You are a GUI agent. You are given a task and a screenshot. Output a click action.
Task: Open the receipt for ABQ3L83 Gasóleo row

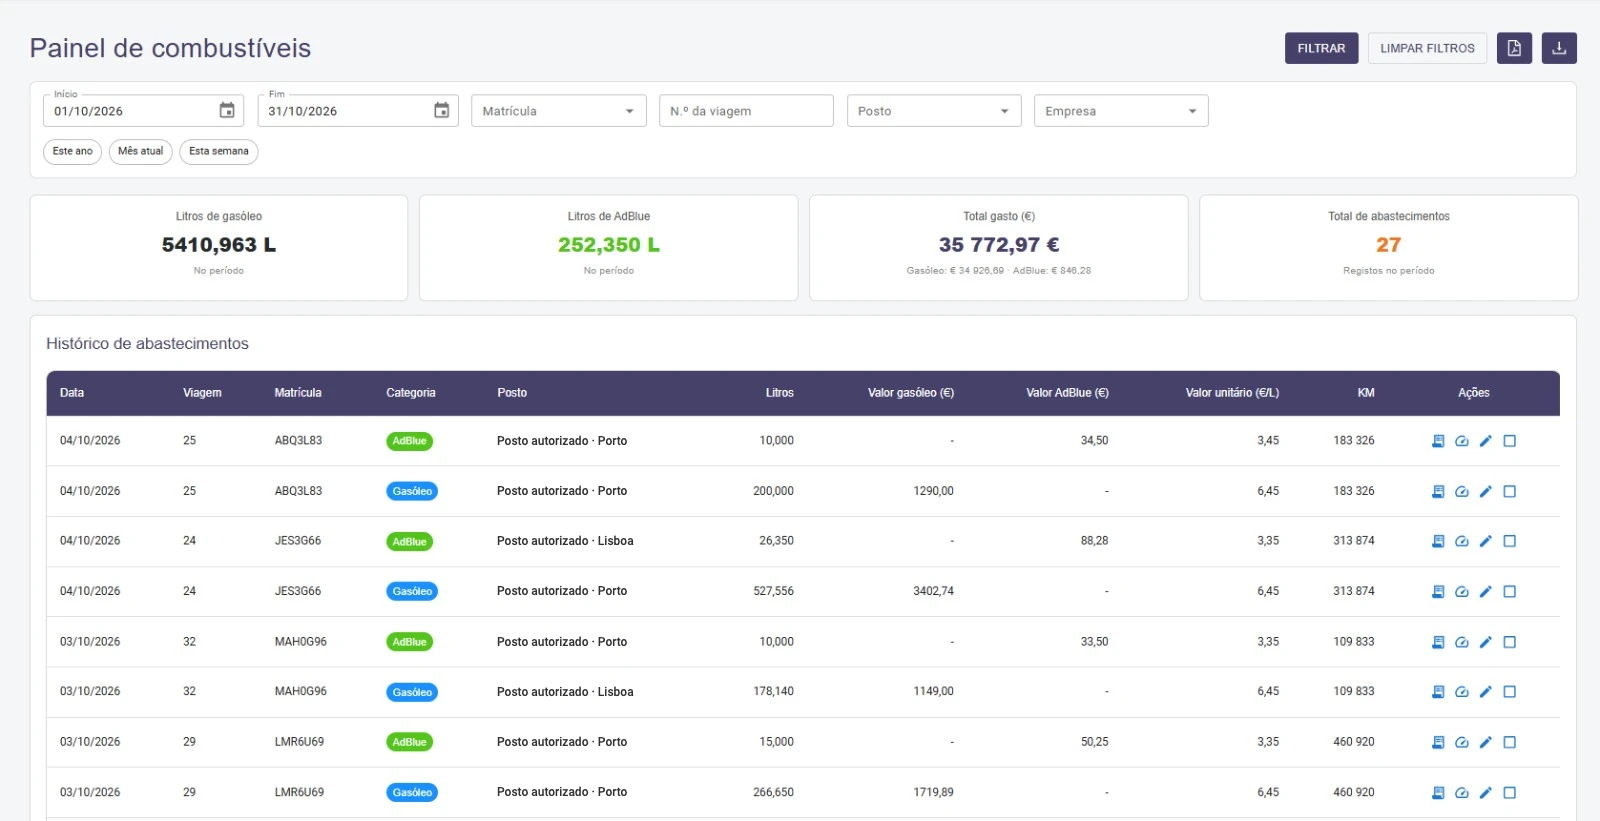(1438, 491)
